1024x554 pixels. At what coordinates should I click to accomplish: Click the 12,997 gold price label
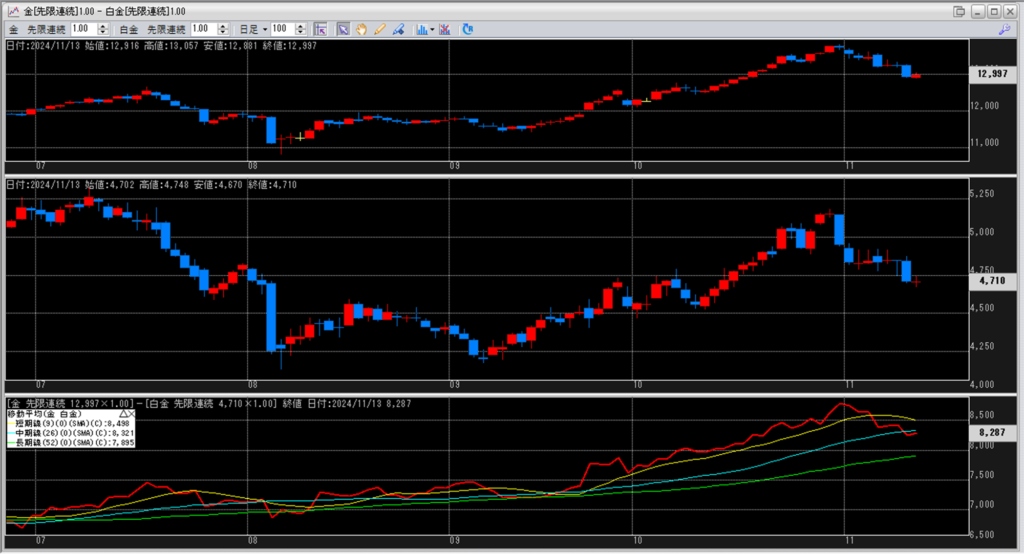[x=993, y=74]
